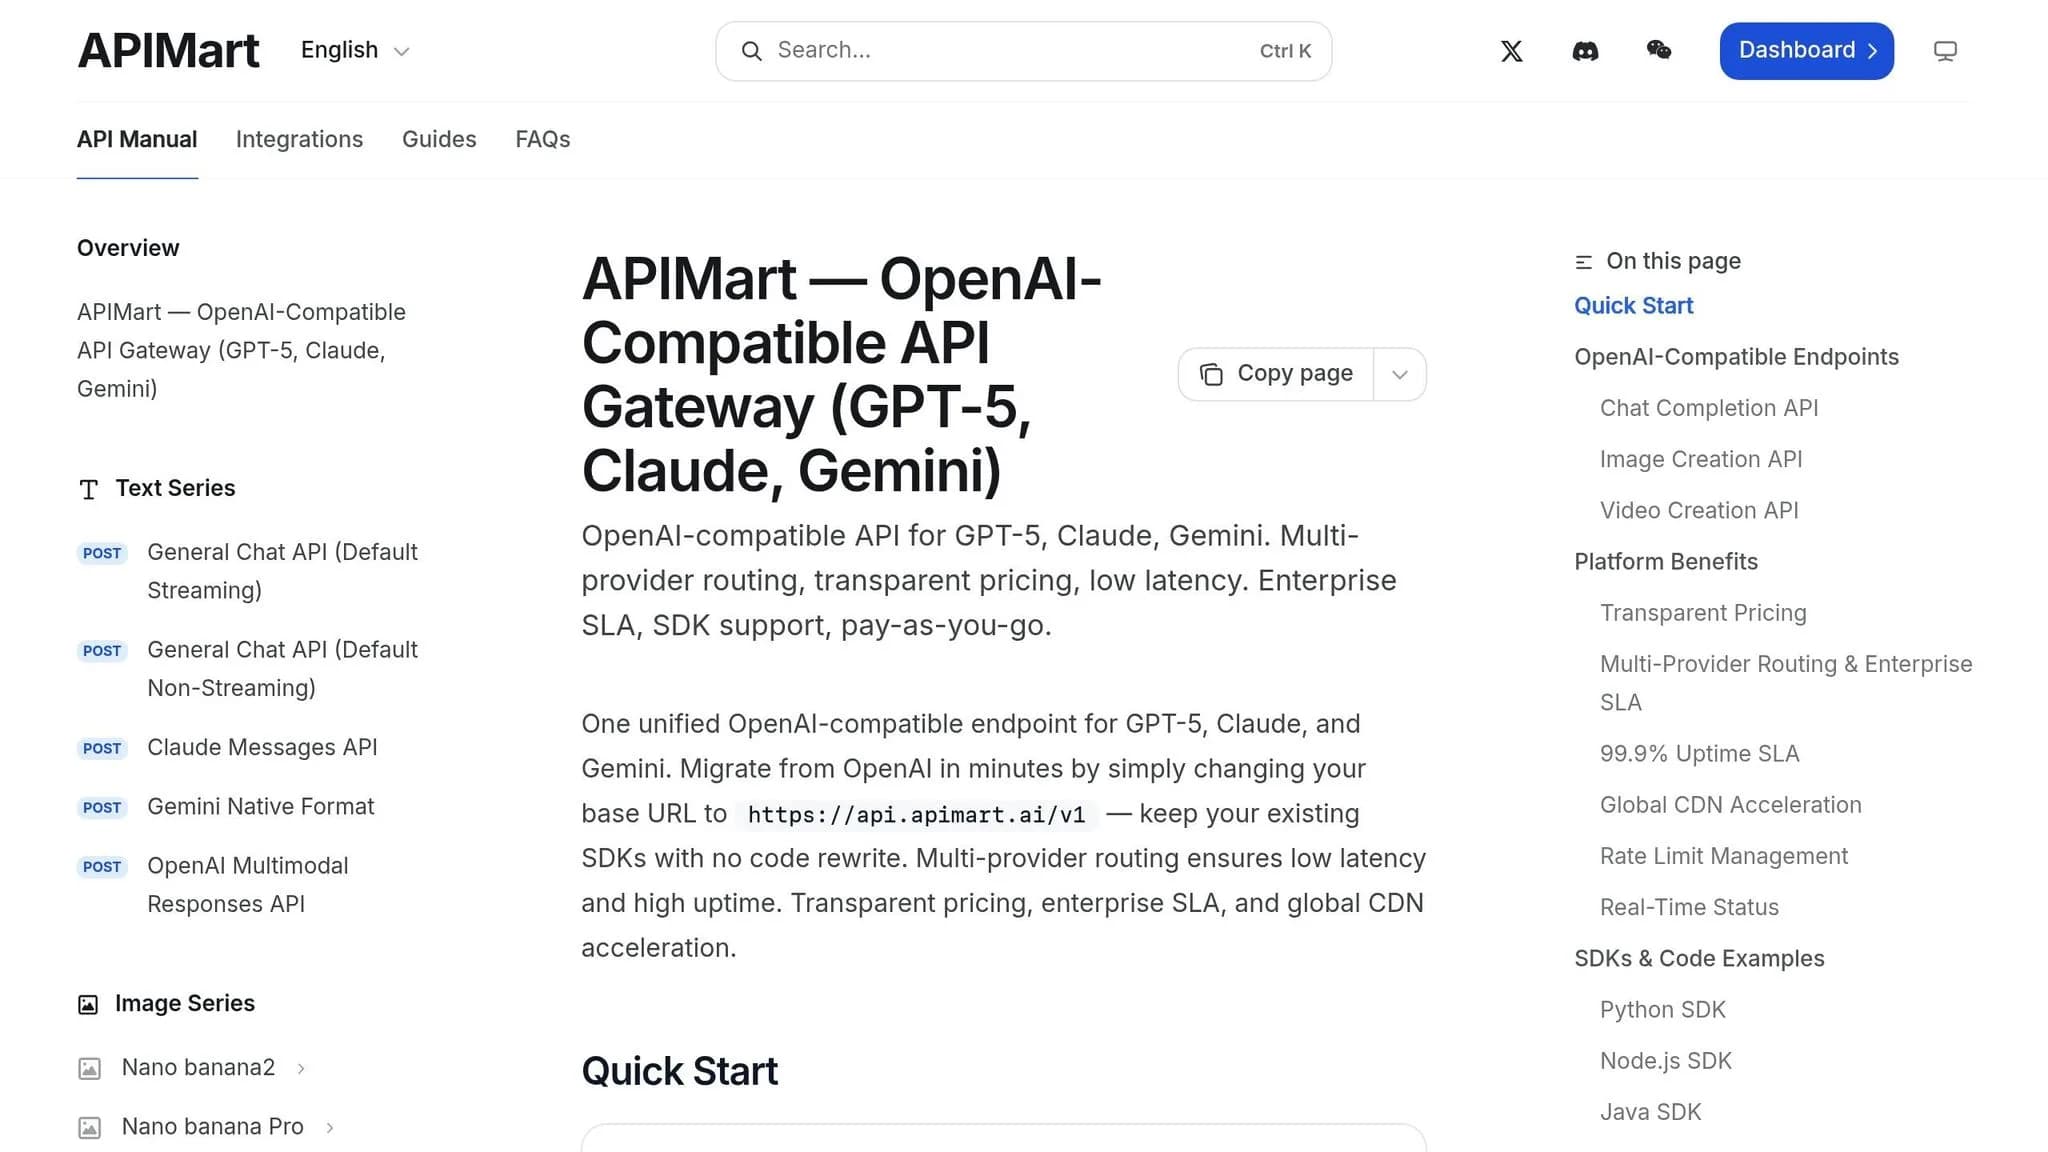Click the Nano banana2 image icon
2048x1152 pixels.
89,1068
